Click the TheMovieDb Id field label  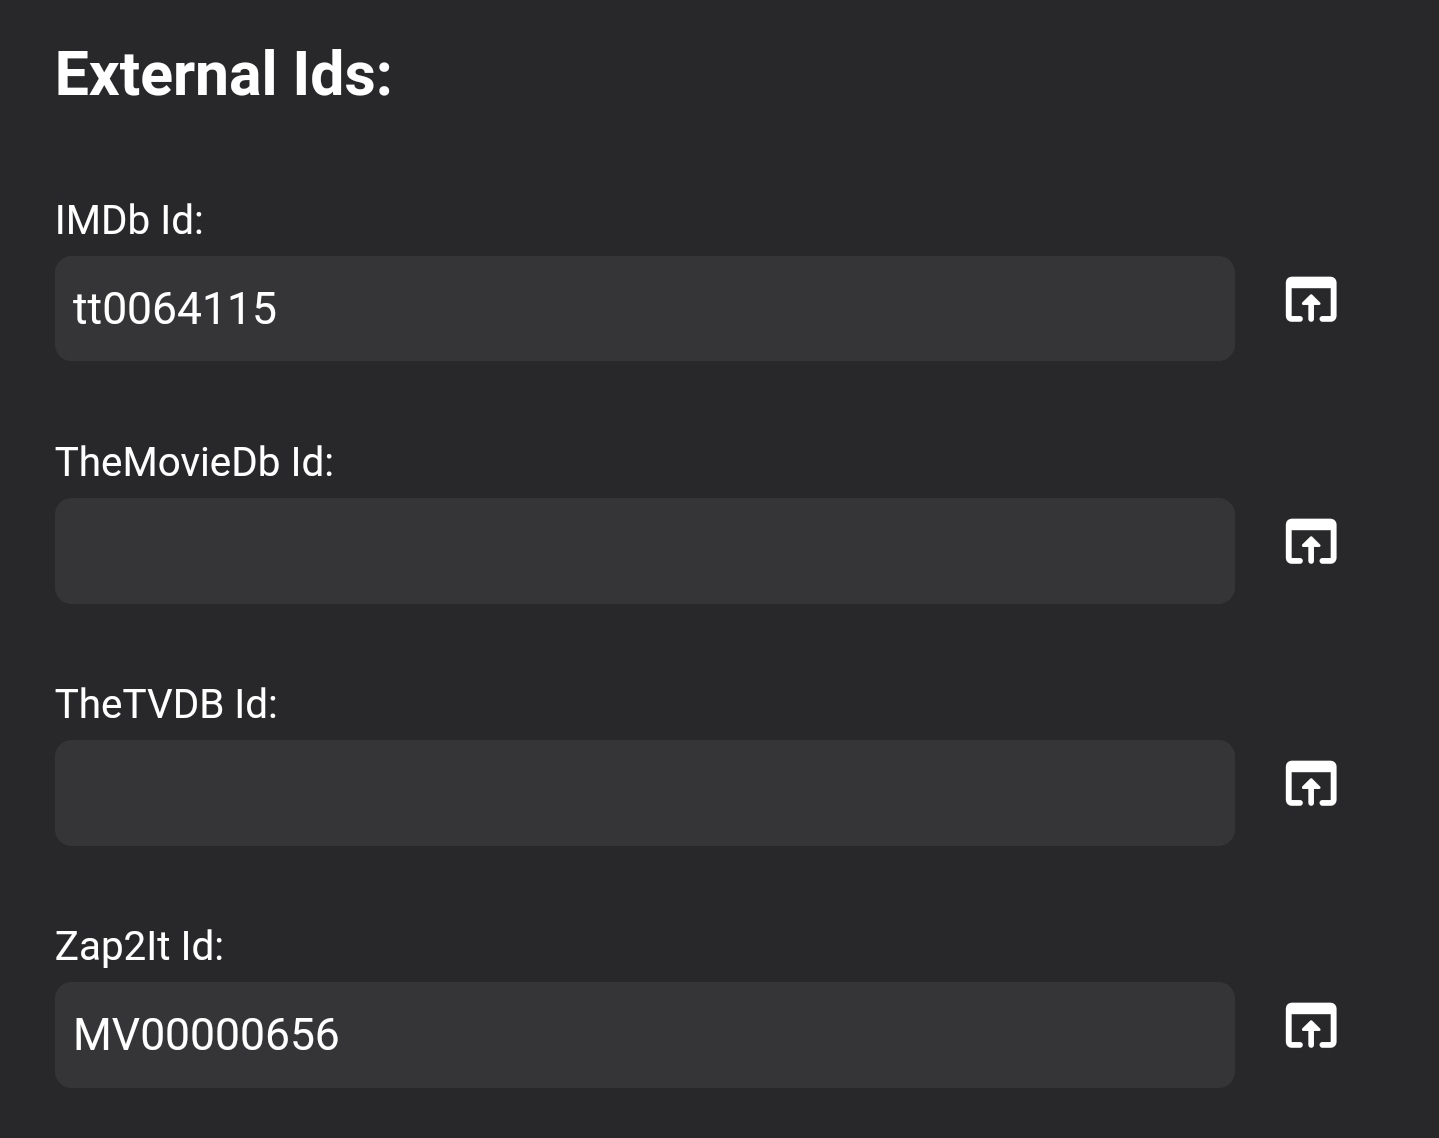pyautogui.click(x=195, y=461)
